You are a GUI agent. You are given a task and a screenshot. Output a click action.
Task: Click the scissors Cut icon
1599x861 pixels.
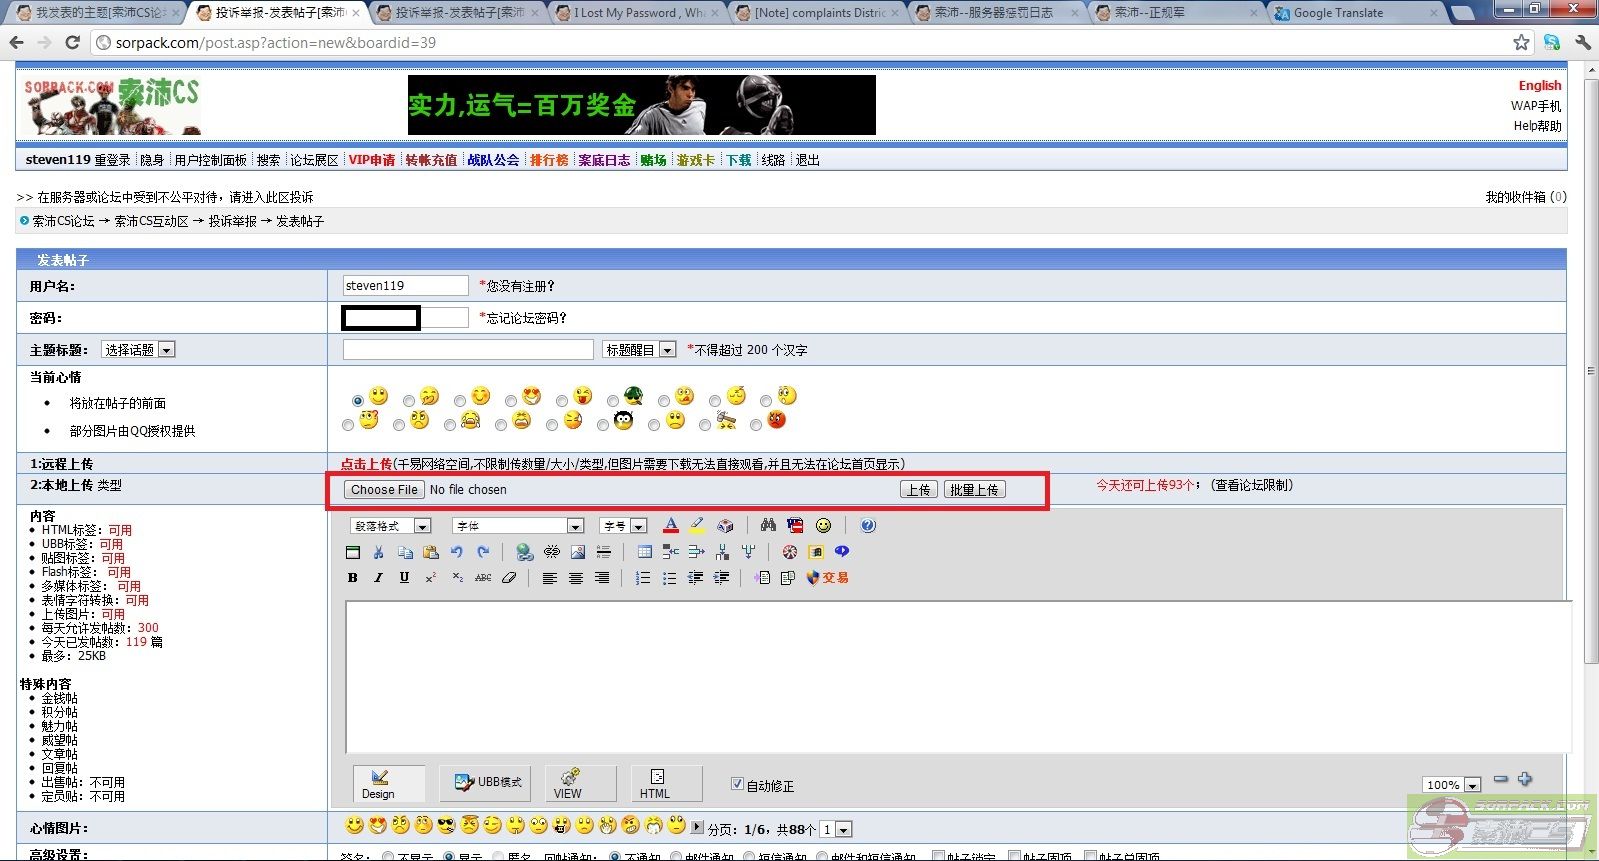coord(378,552)
